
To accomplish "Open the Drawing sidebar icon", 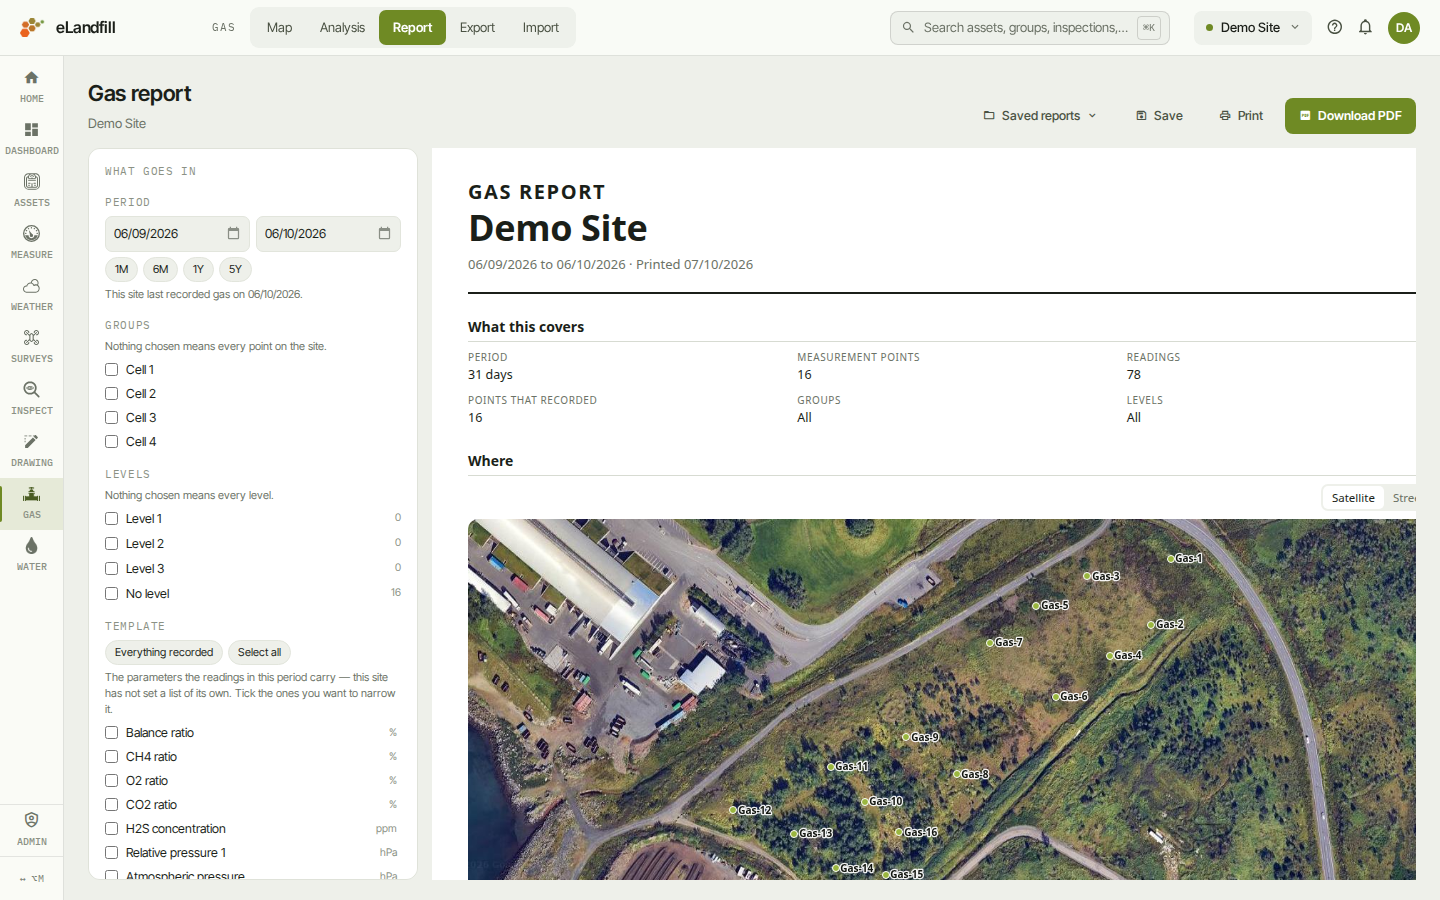I will 31,450.
